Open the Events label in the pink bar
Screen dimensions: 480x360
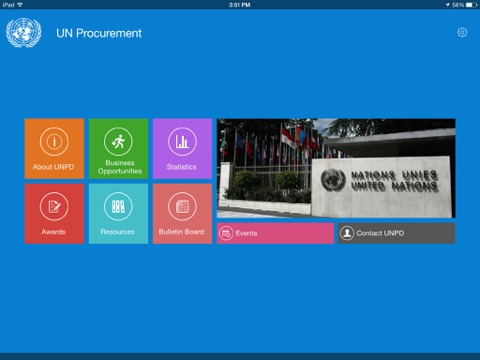coord(246,233)
